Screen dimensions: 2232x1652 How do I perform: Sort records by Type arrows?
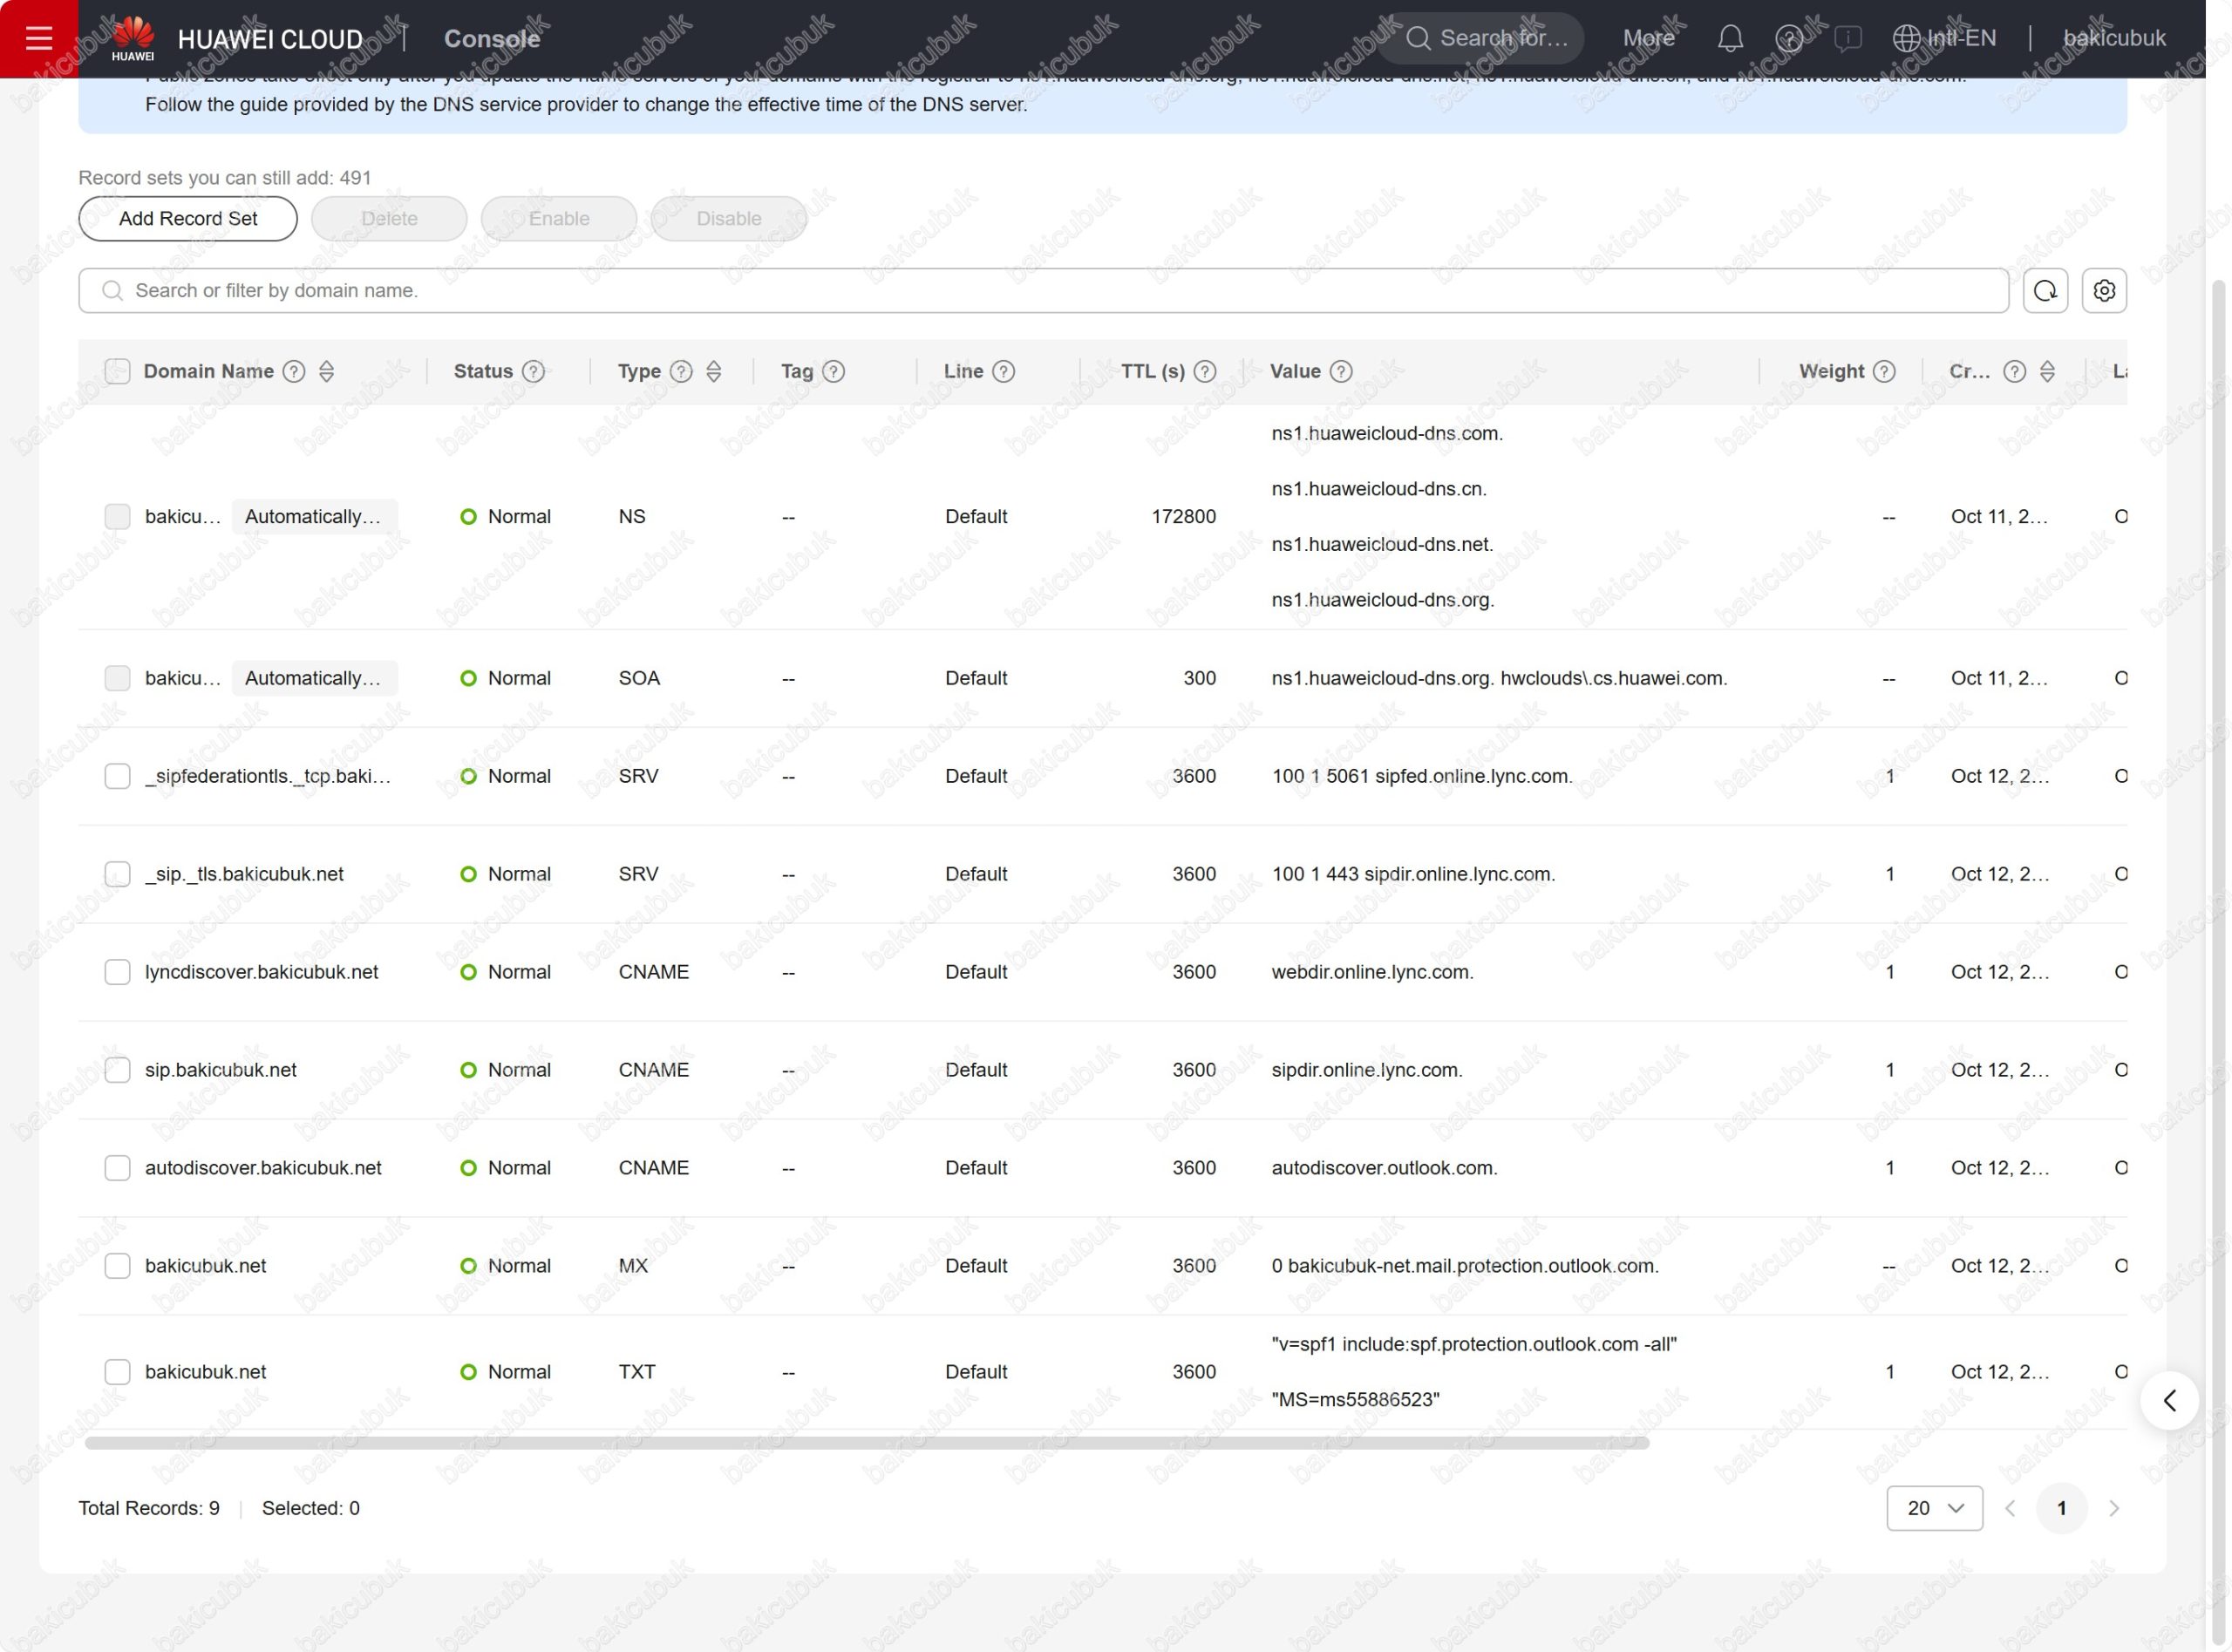pyautogui.click(x=713, y=371)
